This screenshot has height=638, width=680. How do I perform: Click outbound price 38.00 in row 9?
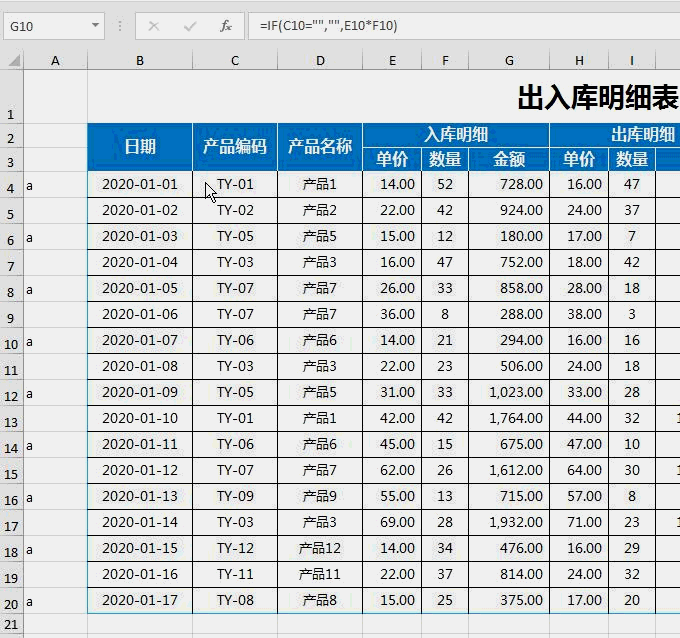(x=579, y=314)
